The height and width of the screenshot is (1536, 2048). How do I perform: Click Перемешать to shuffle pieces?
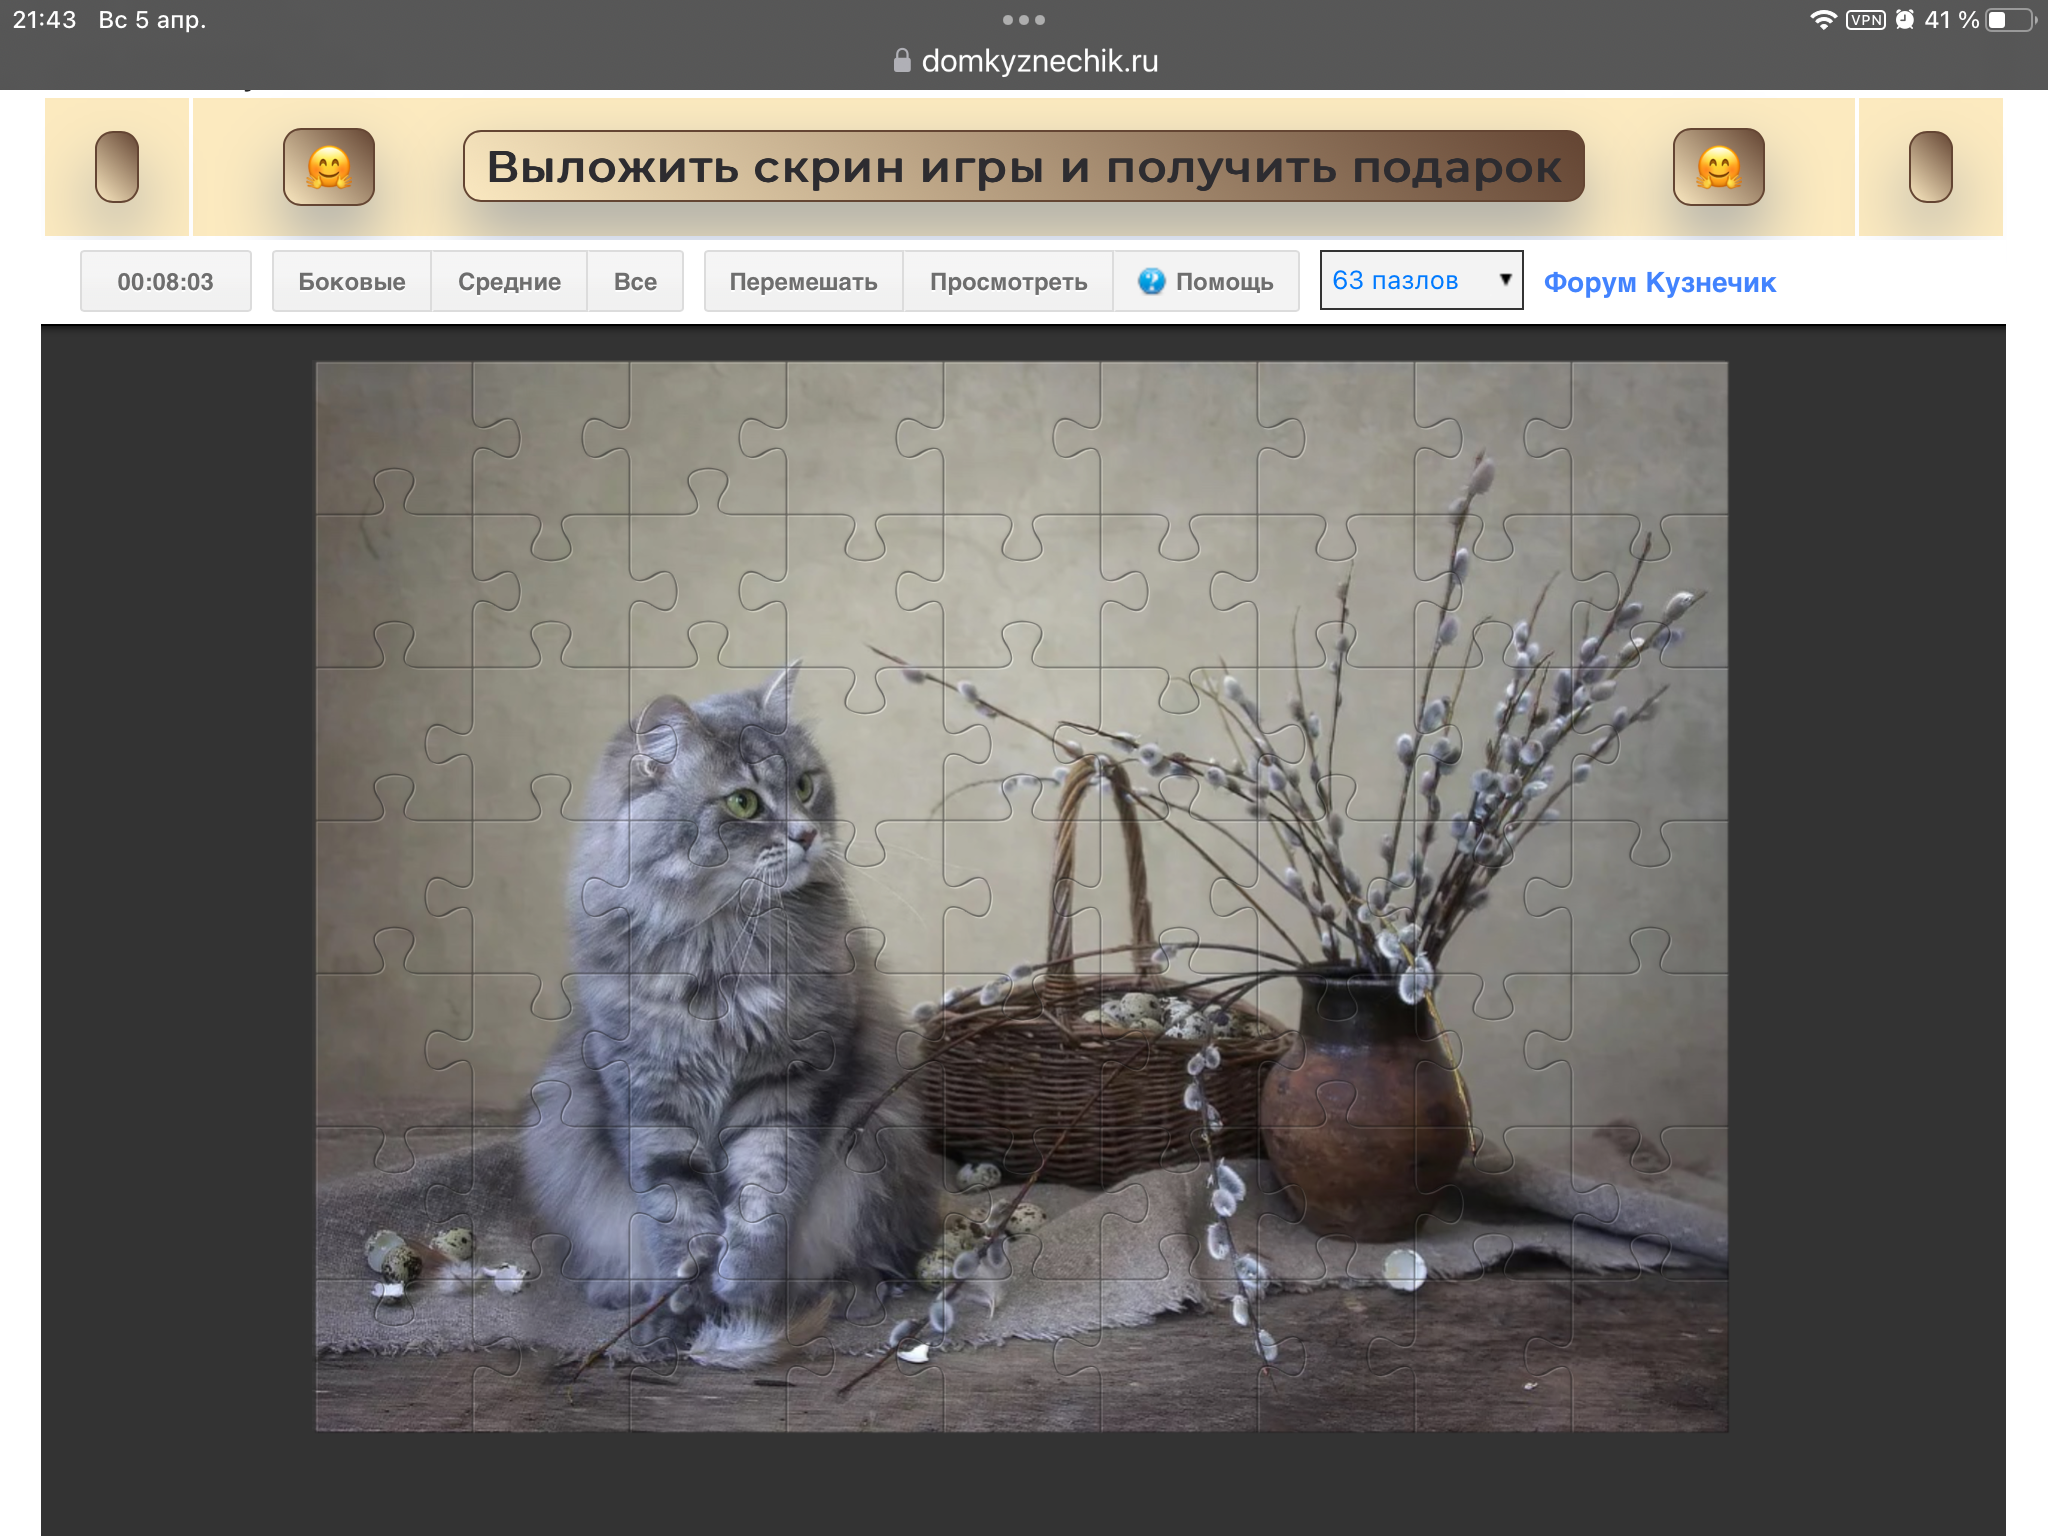803,282
